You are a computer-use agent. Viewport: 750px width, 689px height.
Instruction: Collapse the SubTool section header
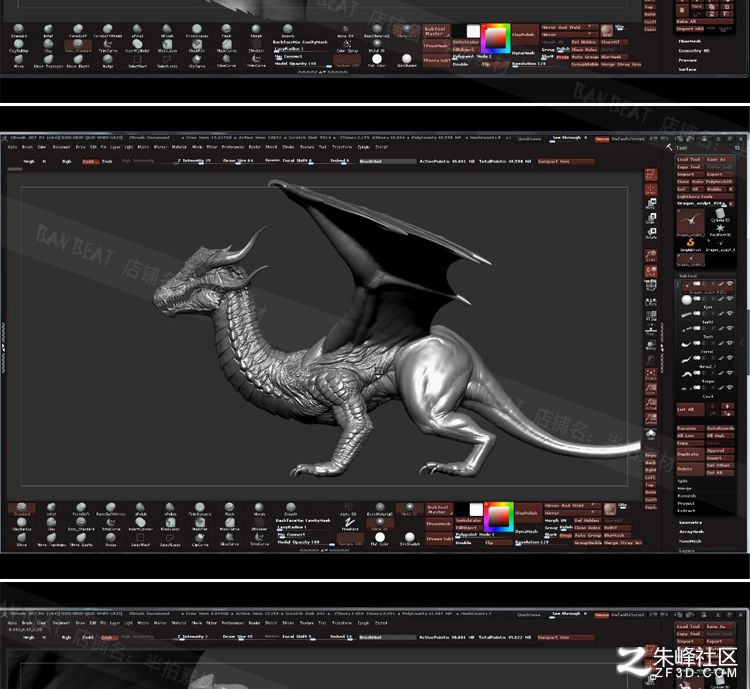[x=688, y=276]
